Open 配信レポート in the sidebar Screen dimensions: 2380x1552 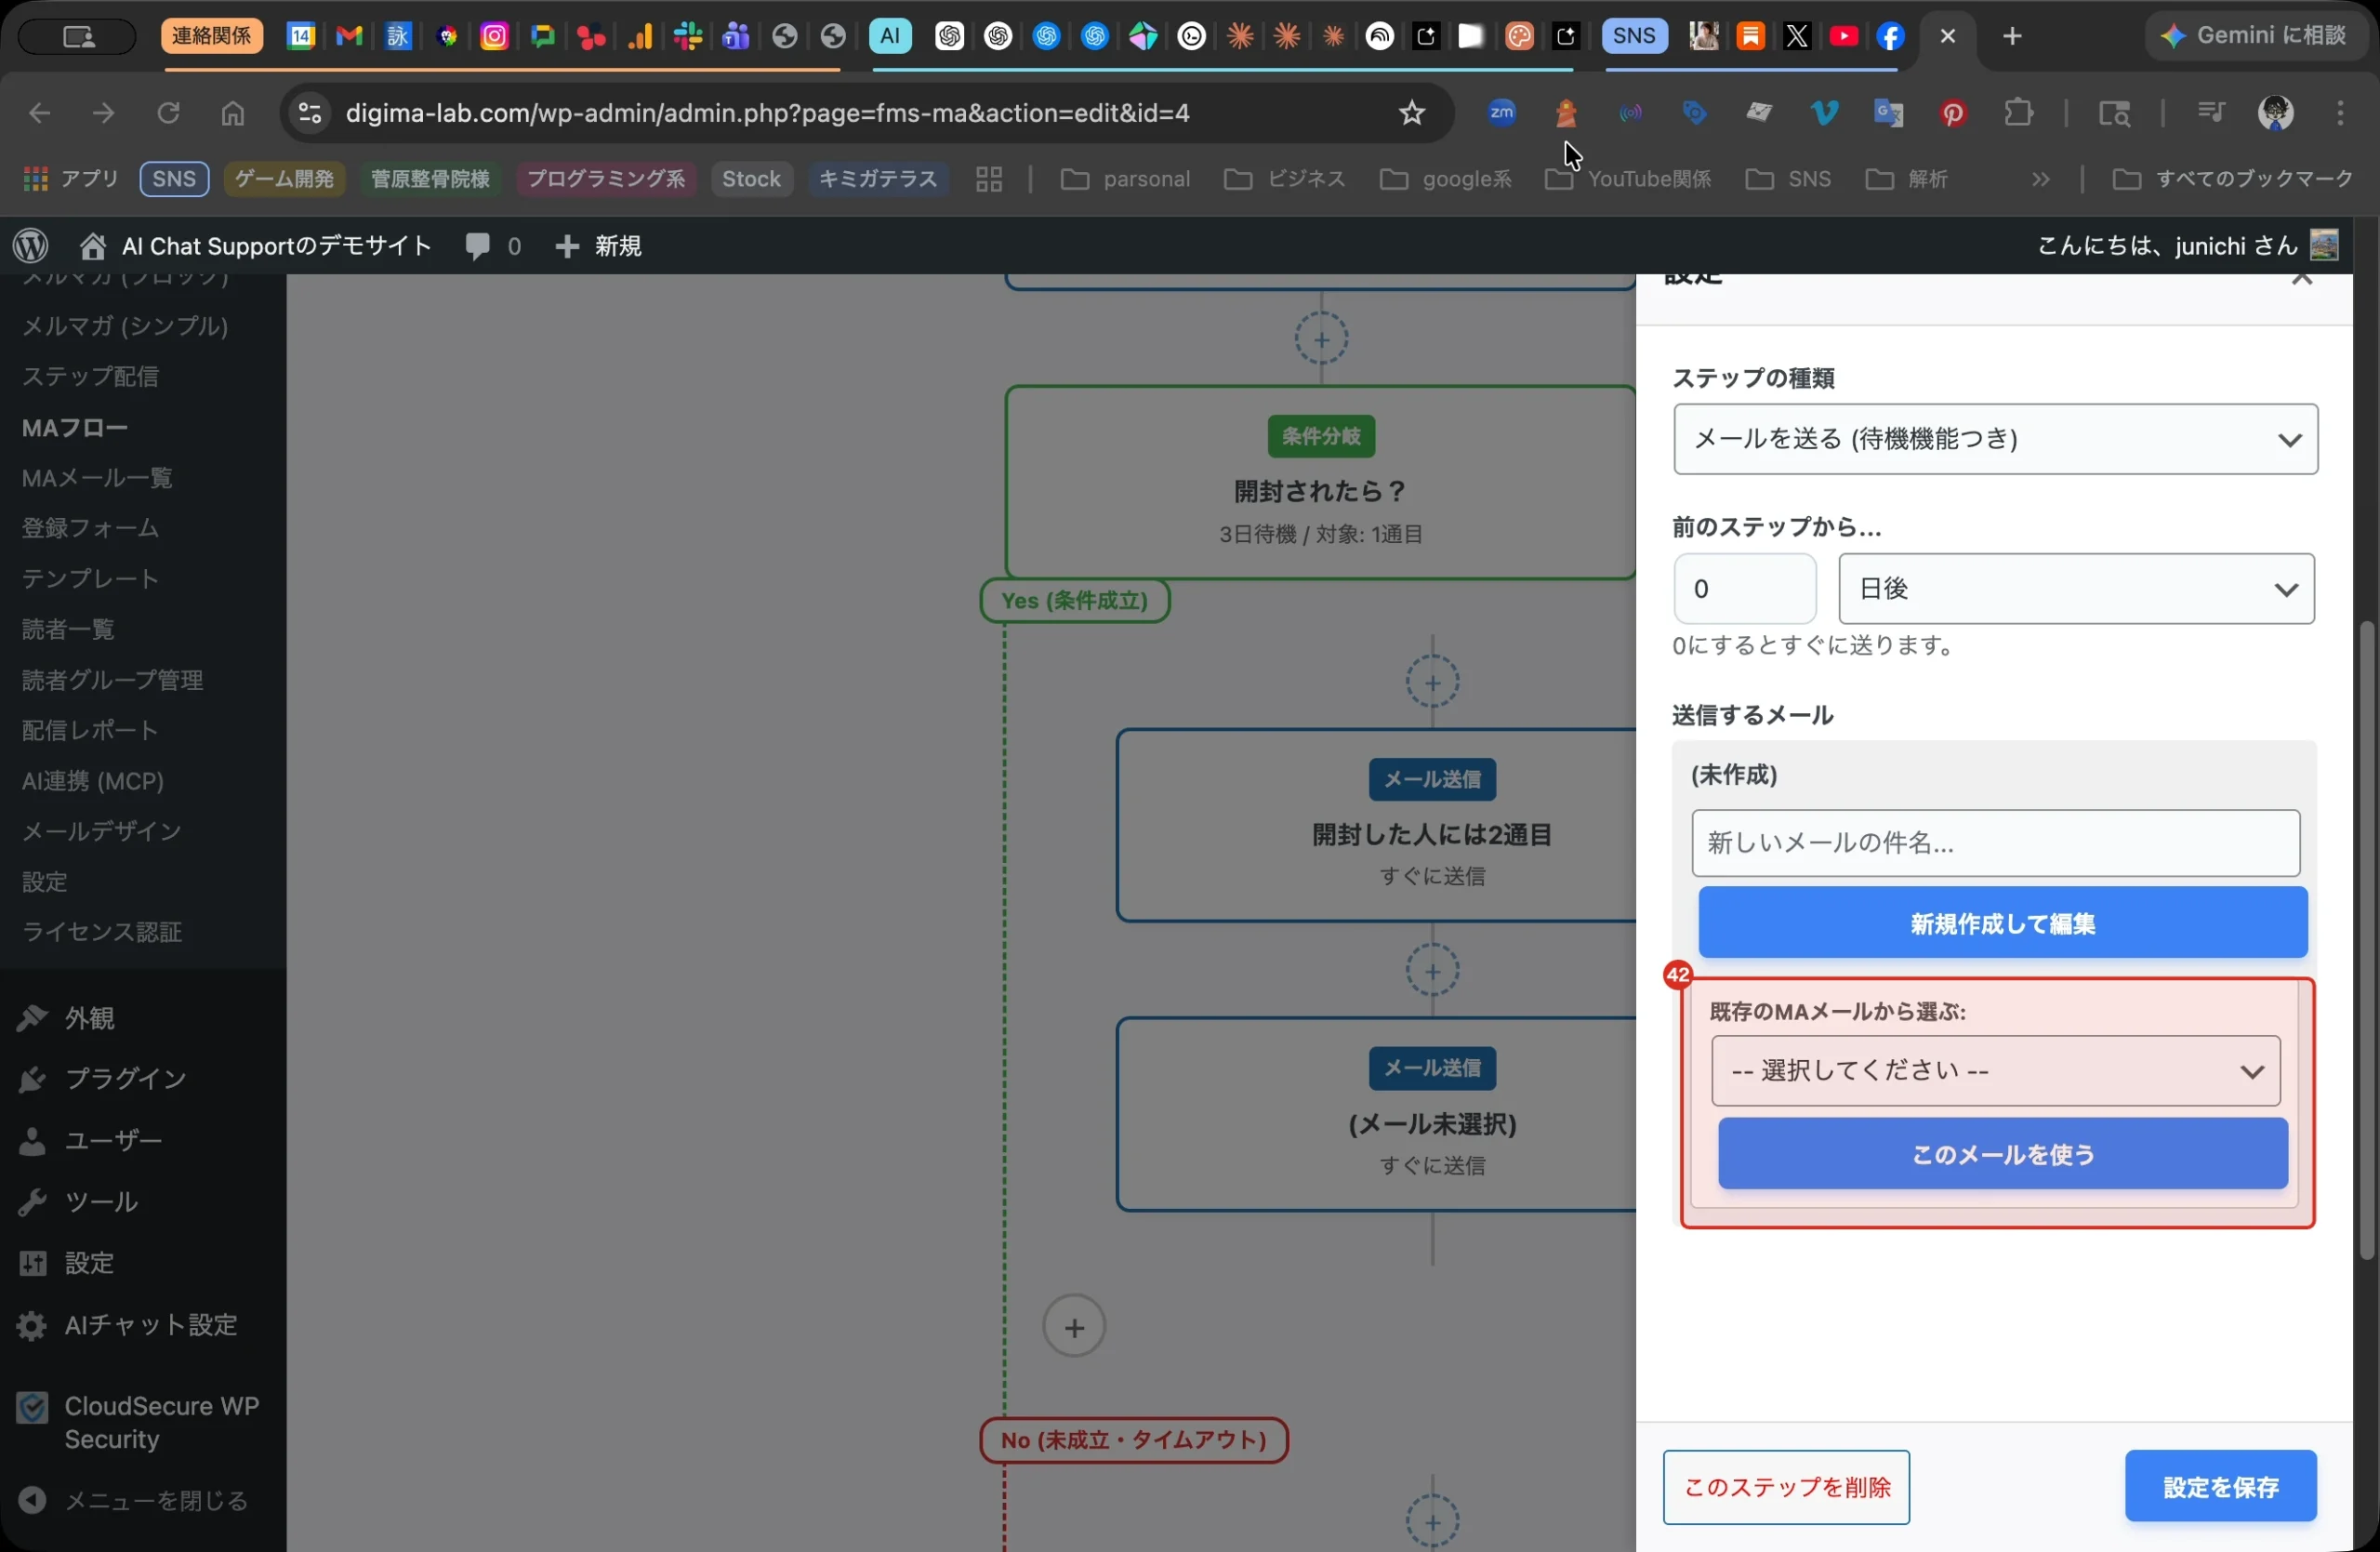click(x=90, y=731)
